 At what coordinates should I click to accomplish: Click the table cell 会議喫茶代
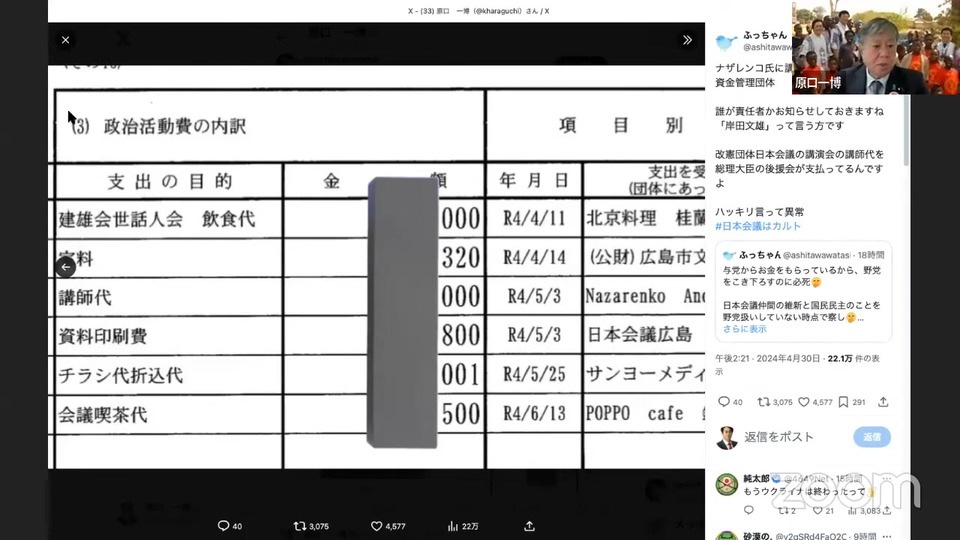click(169, 414)
